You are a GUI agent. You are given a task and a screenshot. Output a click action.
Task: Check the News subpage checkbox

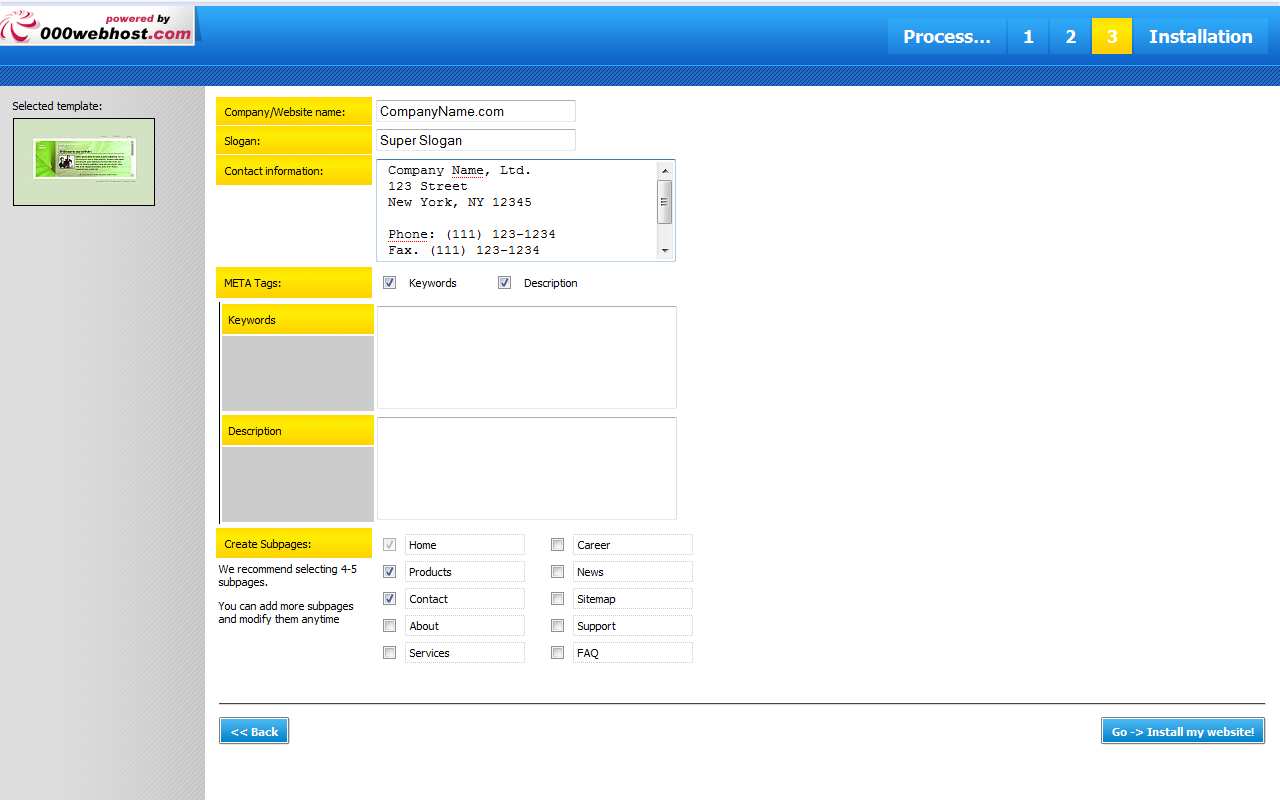coord(558,572)
